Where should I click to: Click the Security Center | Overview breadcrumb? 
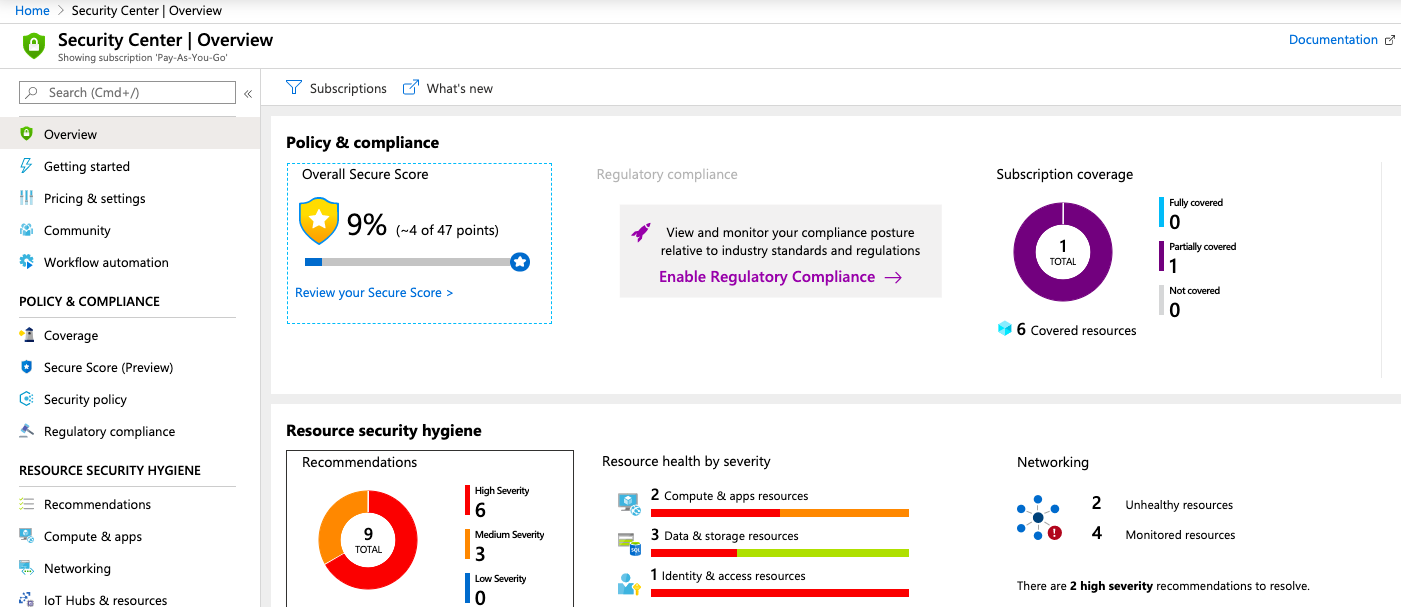147,10
